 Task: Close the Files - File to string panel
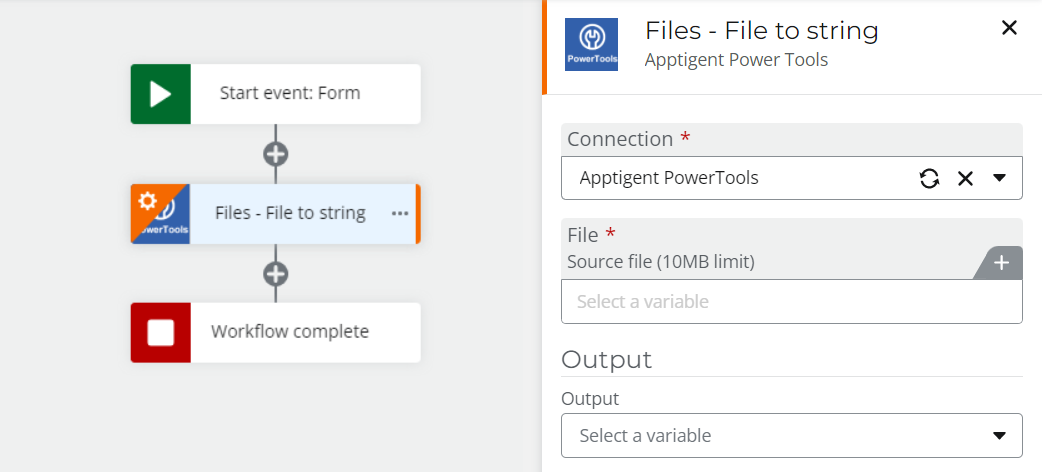[x=1009, y=28]
